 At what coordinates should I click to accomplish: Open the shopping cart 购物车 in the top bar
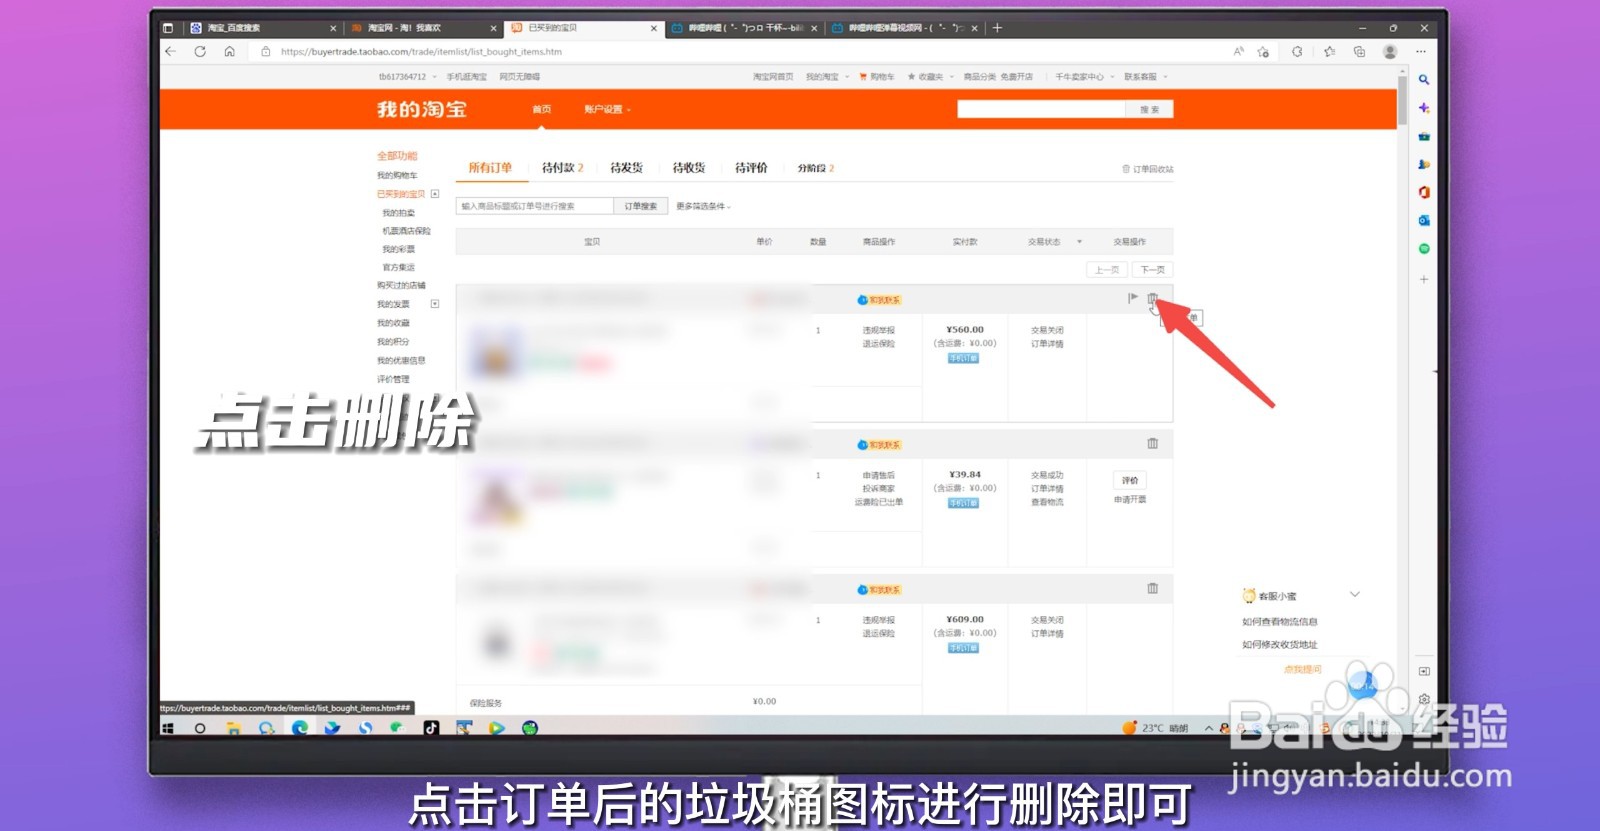(877, 77)
